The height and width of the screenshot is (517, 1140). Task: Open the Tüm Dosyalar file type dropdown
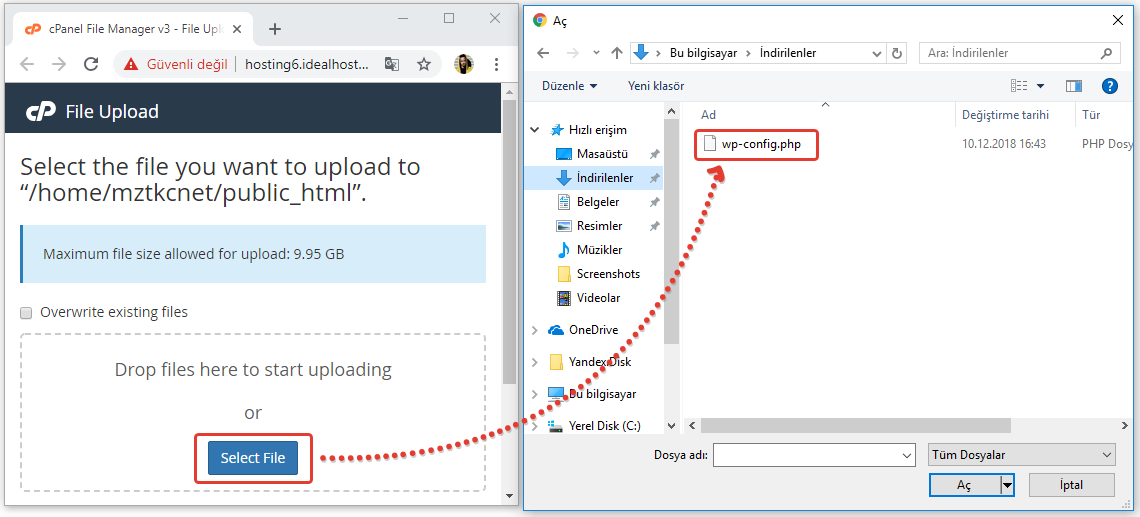1021,455
